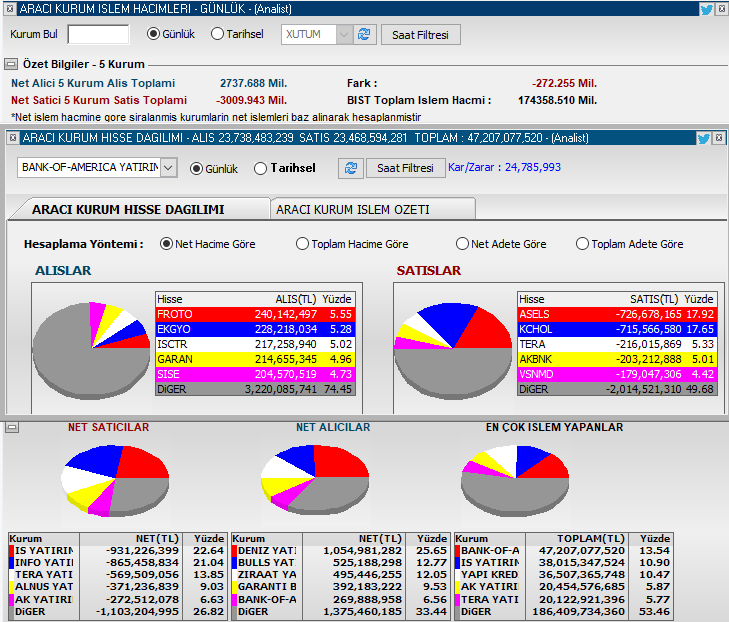Select the KCHOL row in Satislar table
Screen dimensions: 729x622
coord(617,329)
